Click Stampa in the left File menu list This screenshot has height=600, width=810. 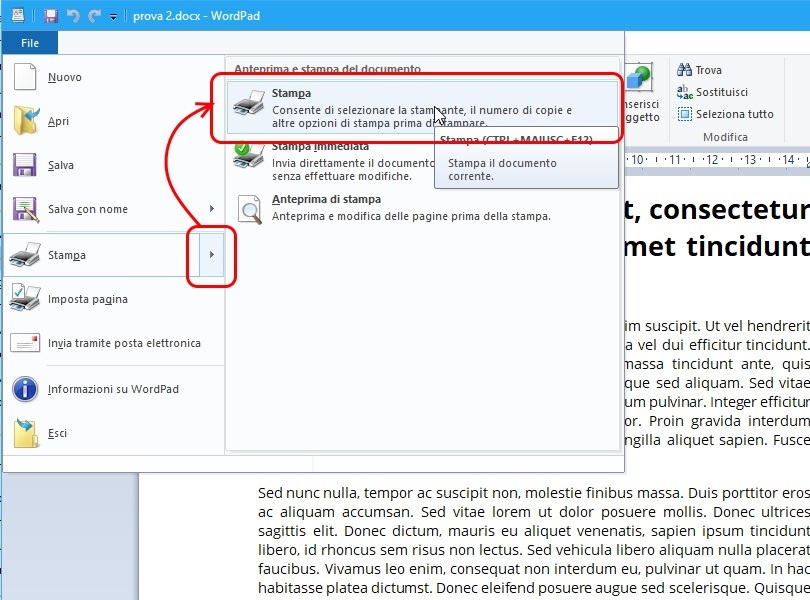[x=102, y=255]
